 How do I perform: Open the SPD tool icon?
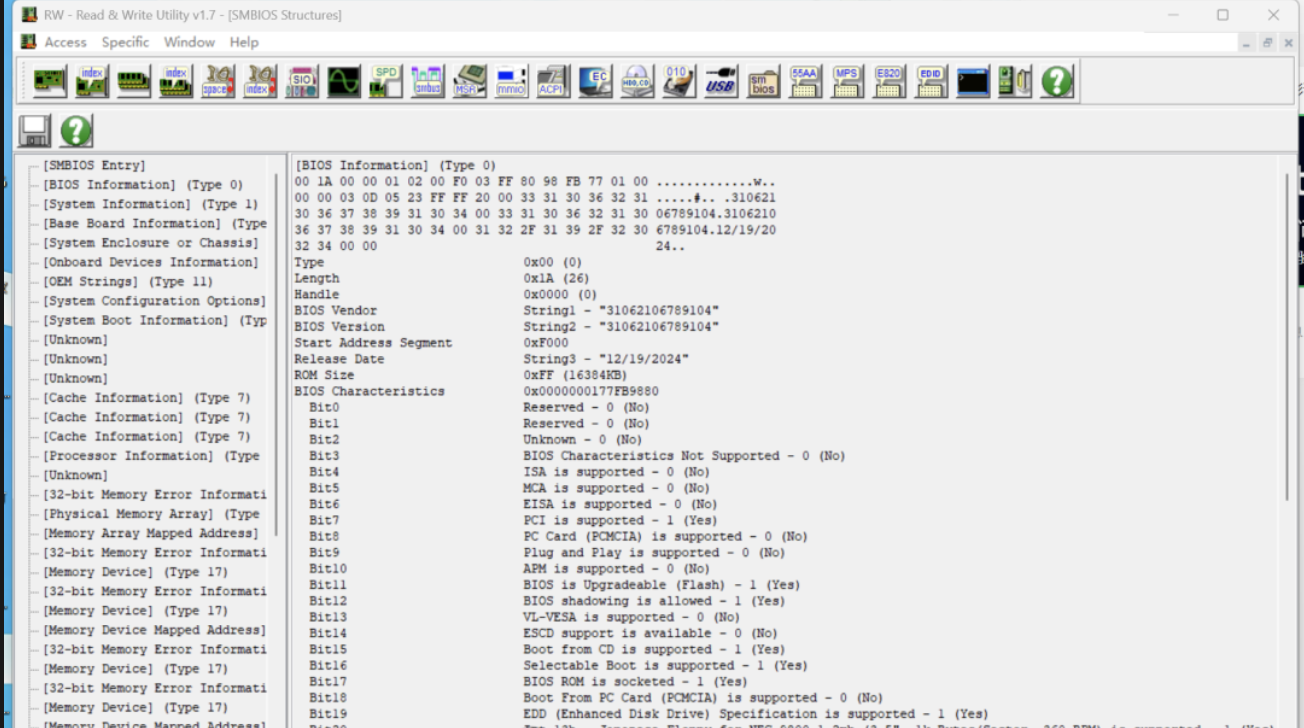coord(385,81)
